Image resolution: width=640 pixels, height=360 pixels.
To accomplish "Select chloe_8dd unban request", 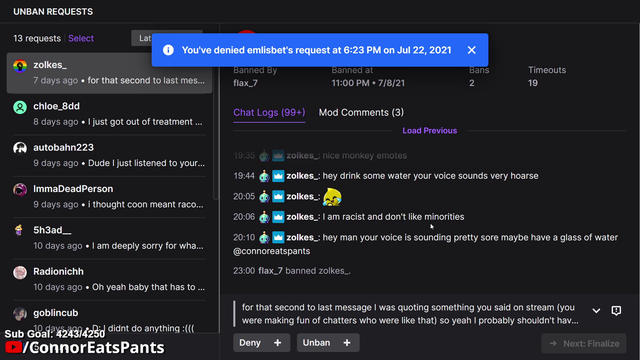I will pyautogui.click(x=109, y=114).
